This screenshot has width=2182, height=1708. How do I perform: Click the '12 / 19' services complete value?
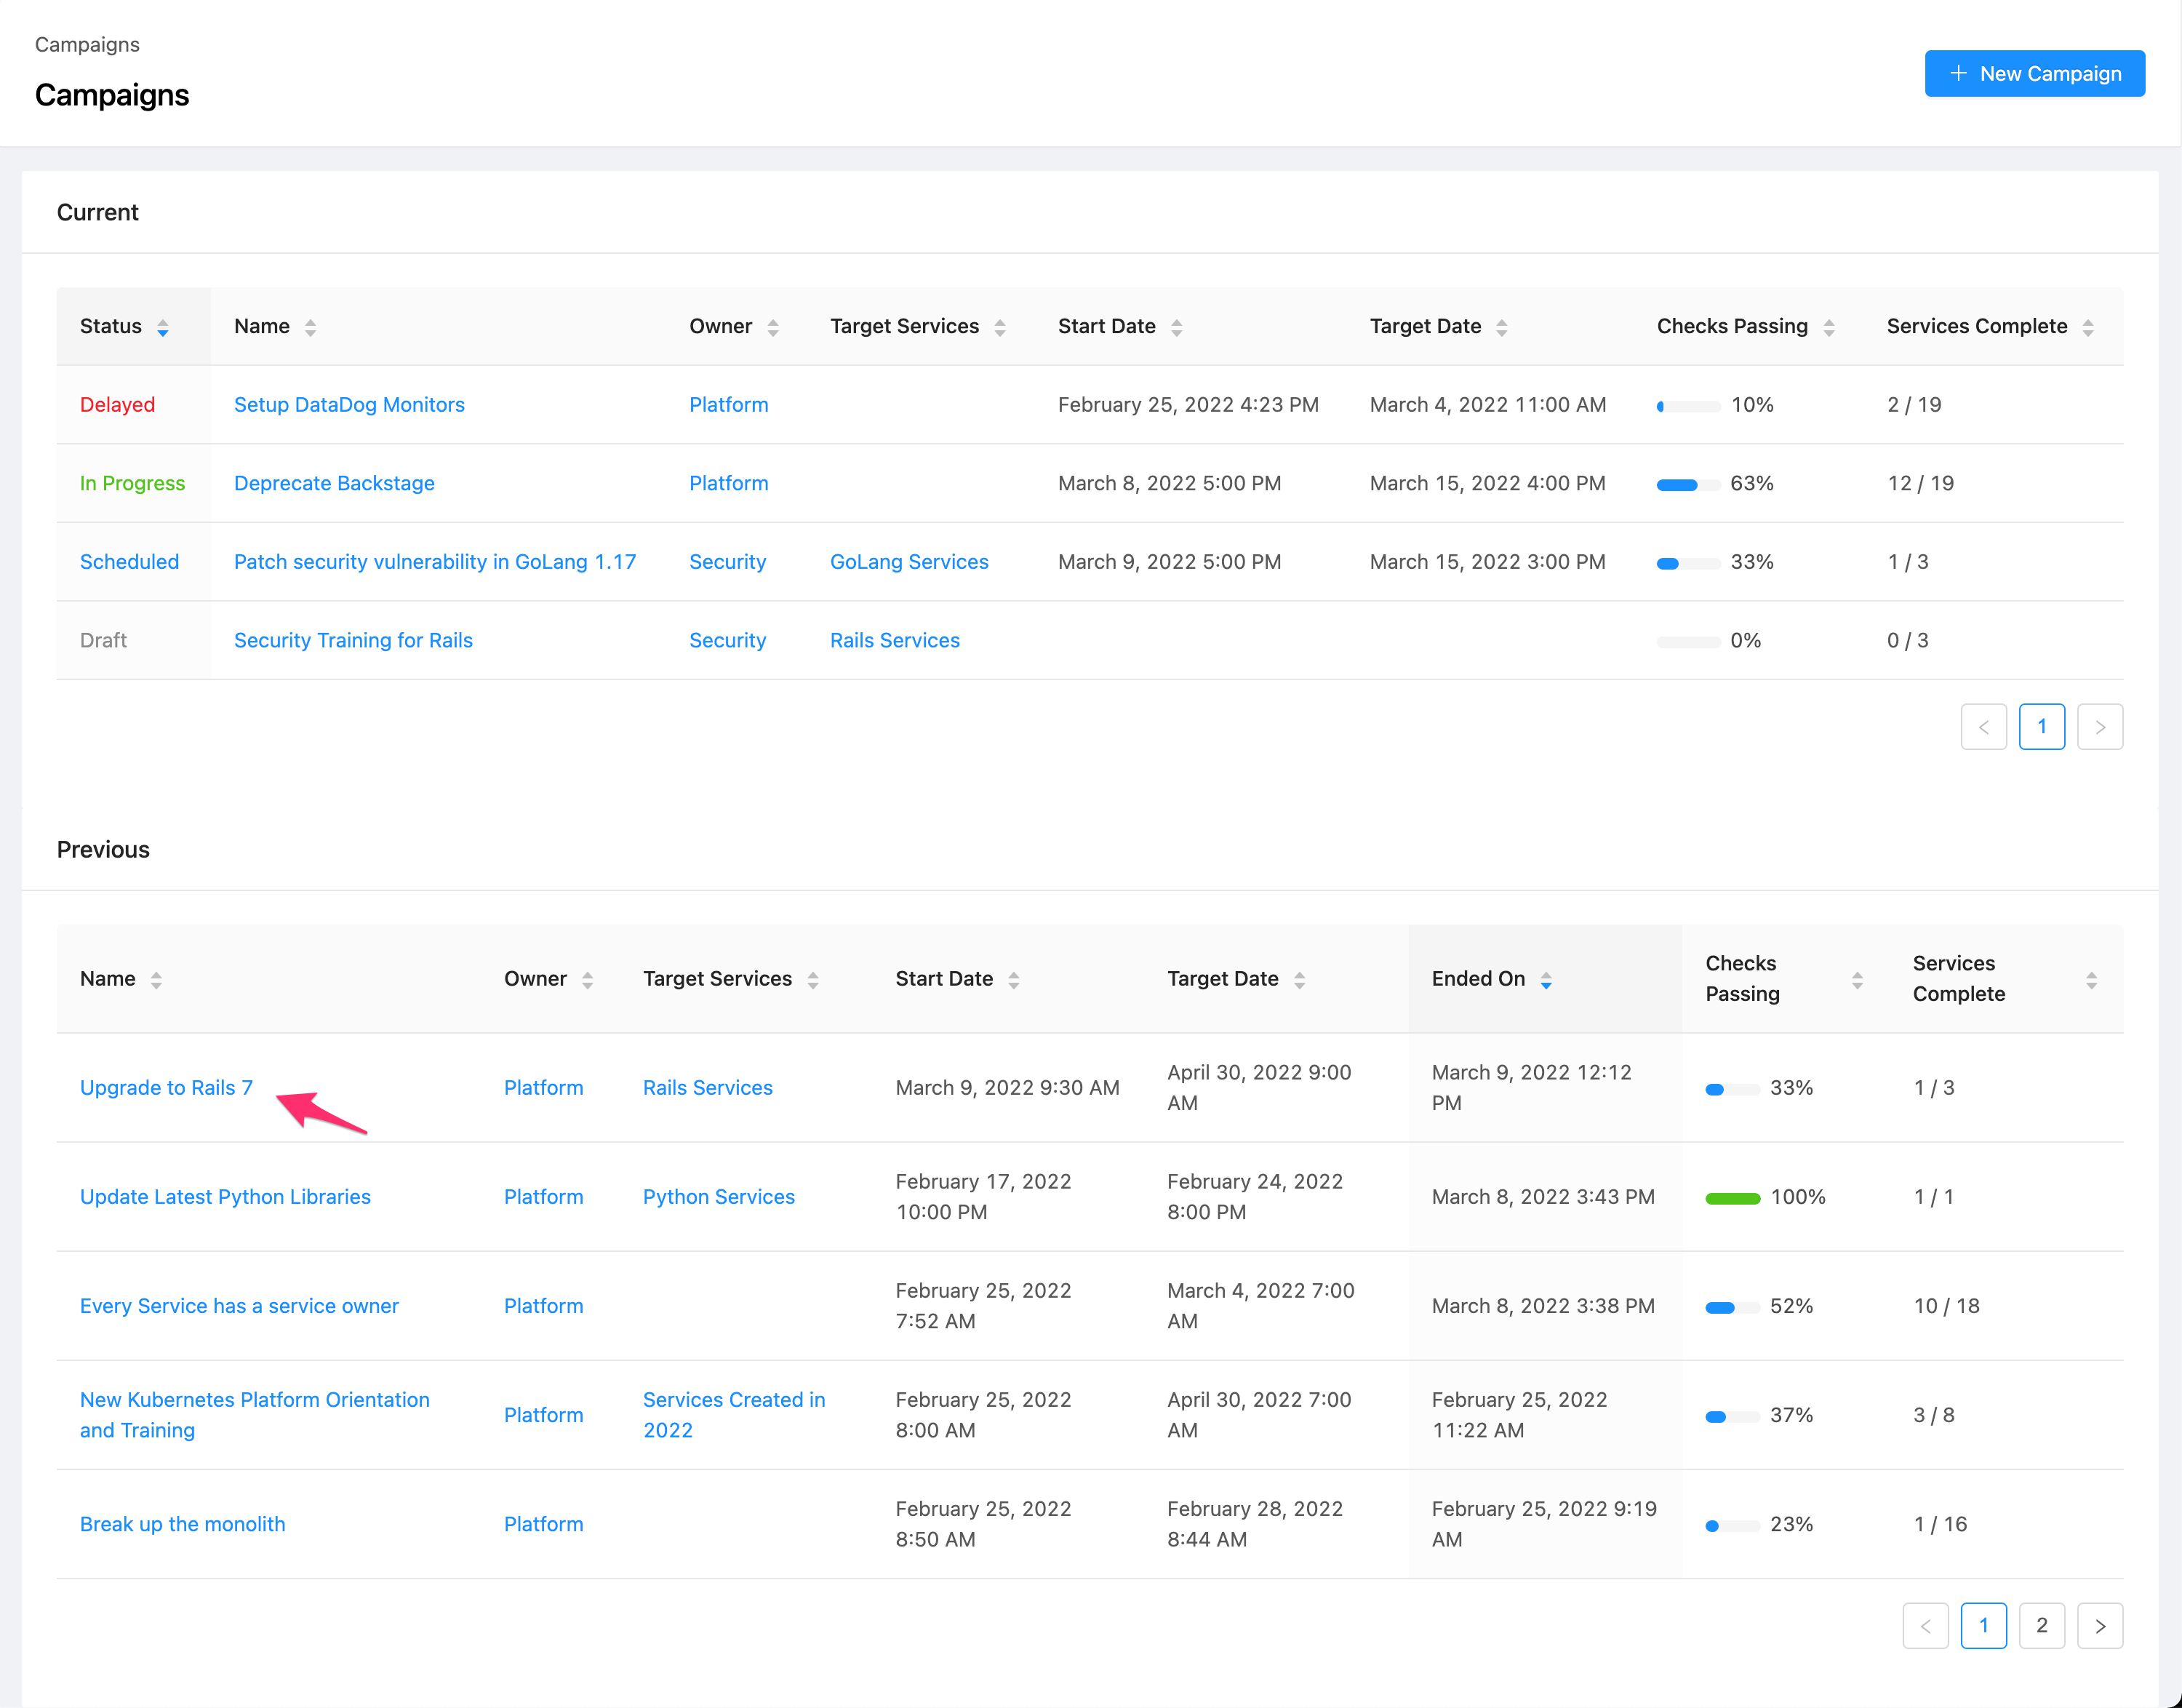coord(1920,483)
